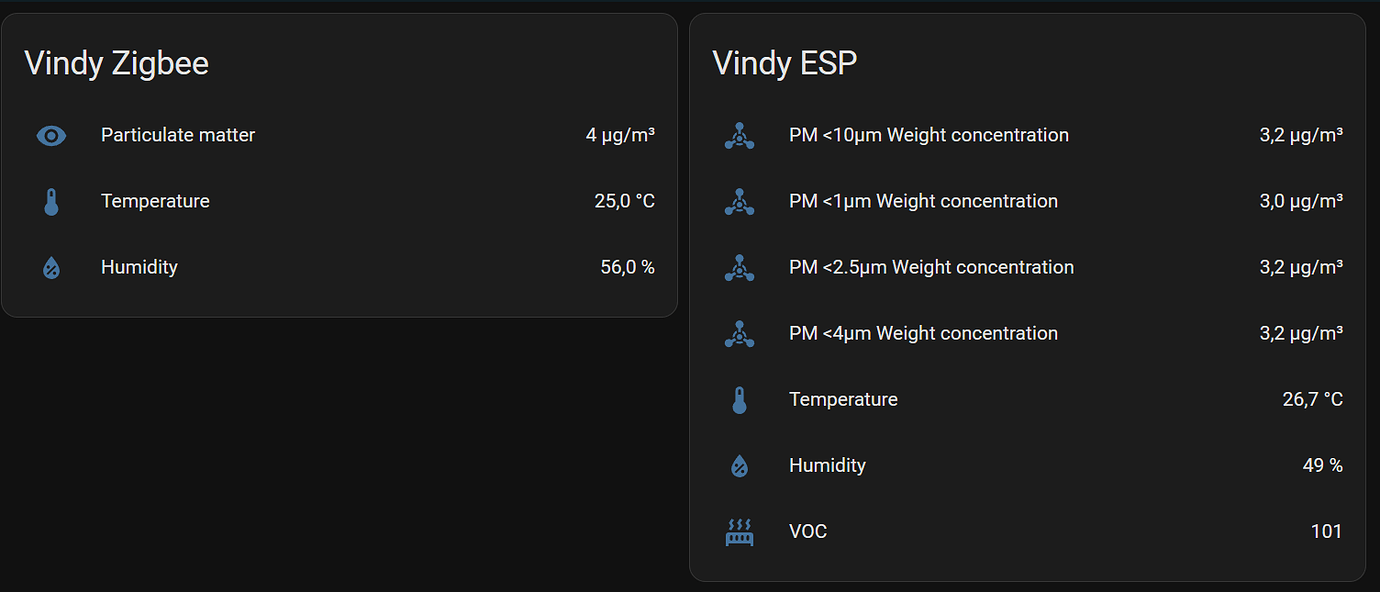Select PM <10µm Weight concentration row
The width and height of the screenshot is (1380, 592).
1027,135
